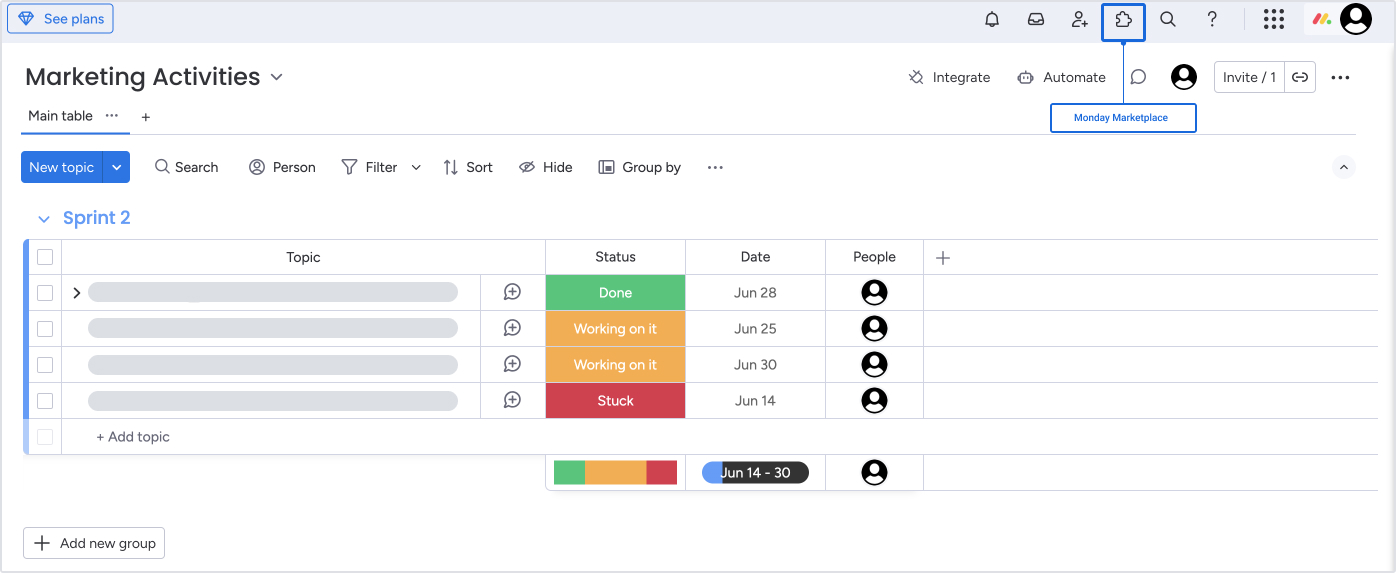Click the red Stuck status cell
1396x573 pixels.
615,401
